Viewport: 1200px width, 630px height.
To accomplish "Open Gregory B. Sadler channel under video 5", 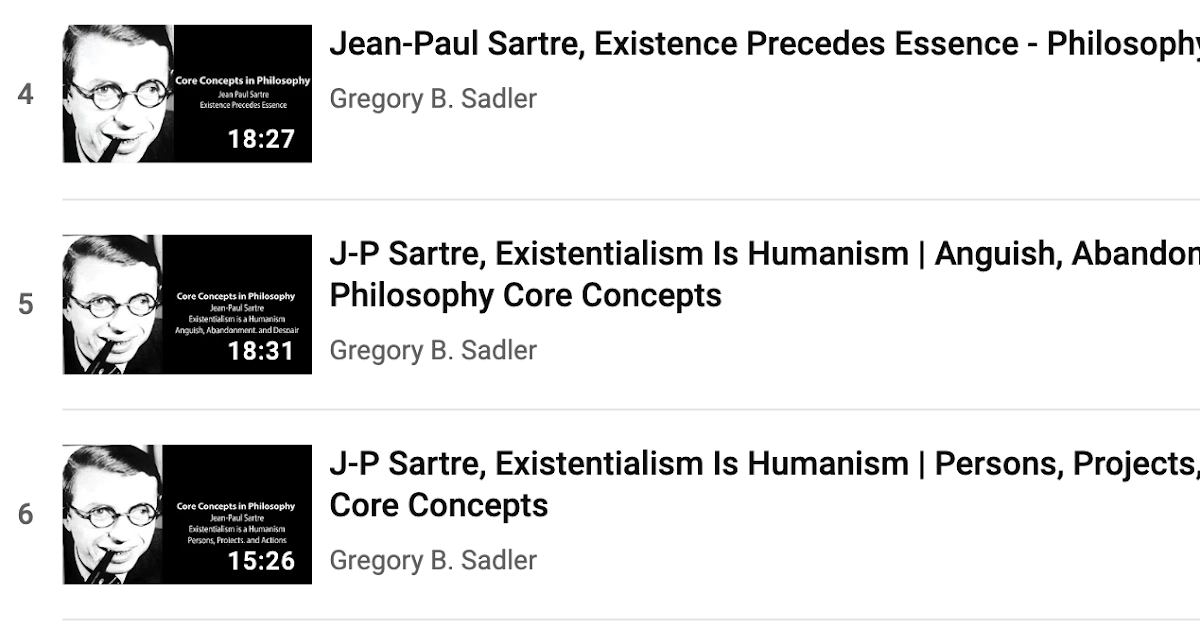I will click(433, 350).
